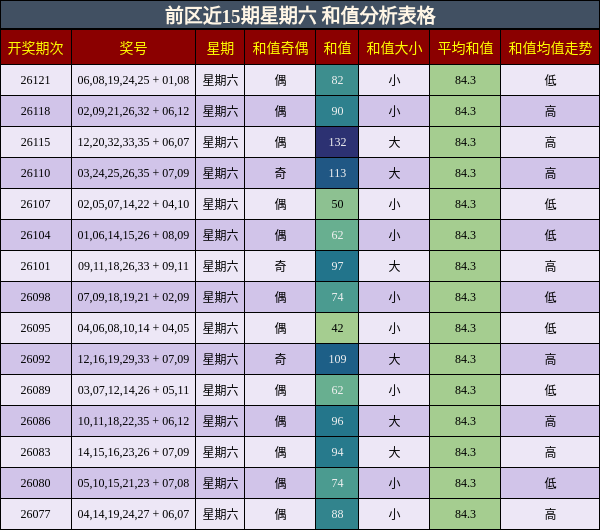Select issue number 26121

pyautogui.click(x=36, y=80)
